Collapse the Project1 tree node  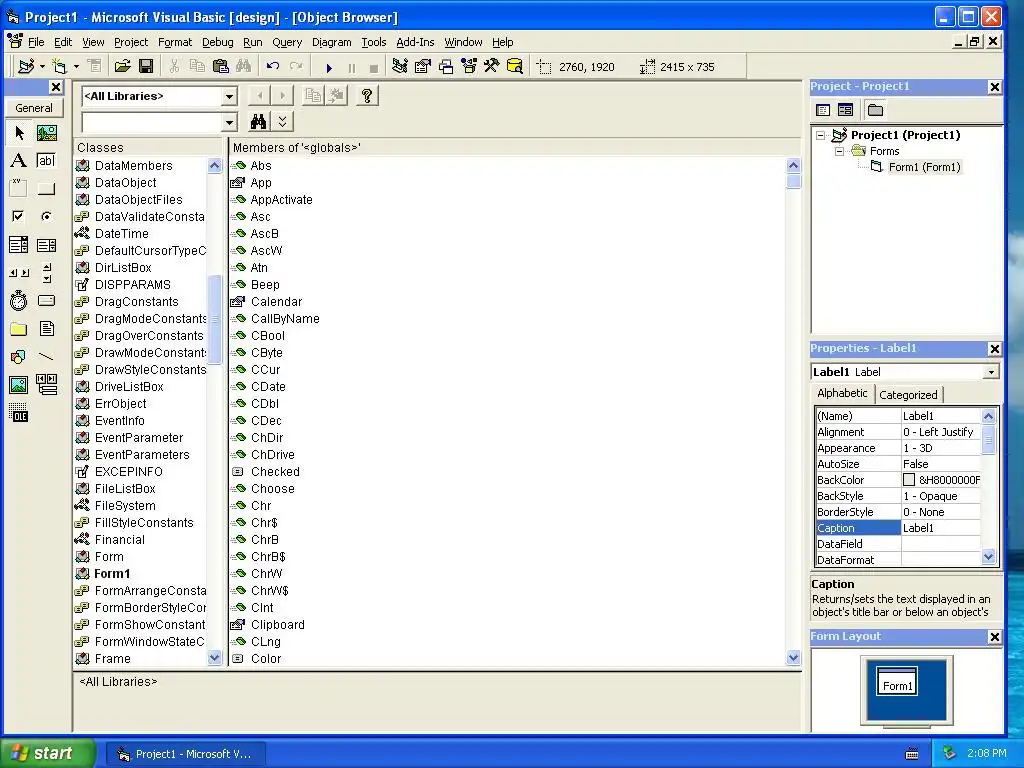821,136
